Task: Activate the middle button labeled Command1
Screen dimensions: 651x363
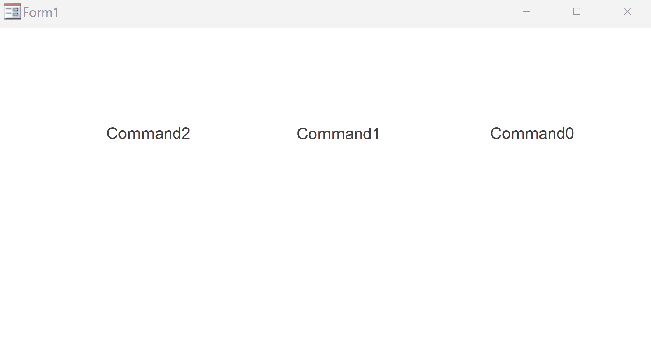Action: [x=338, y=133]
